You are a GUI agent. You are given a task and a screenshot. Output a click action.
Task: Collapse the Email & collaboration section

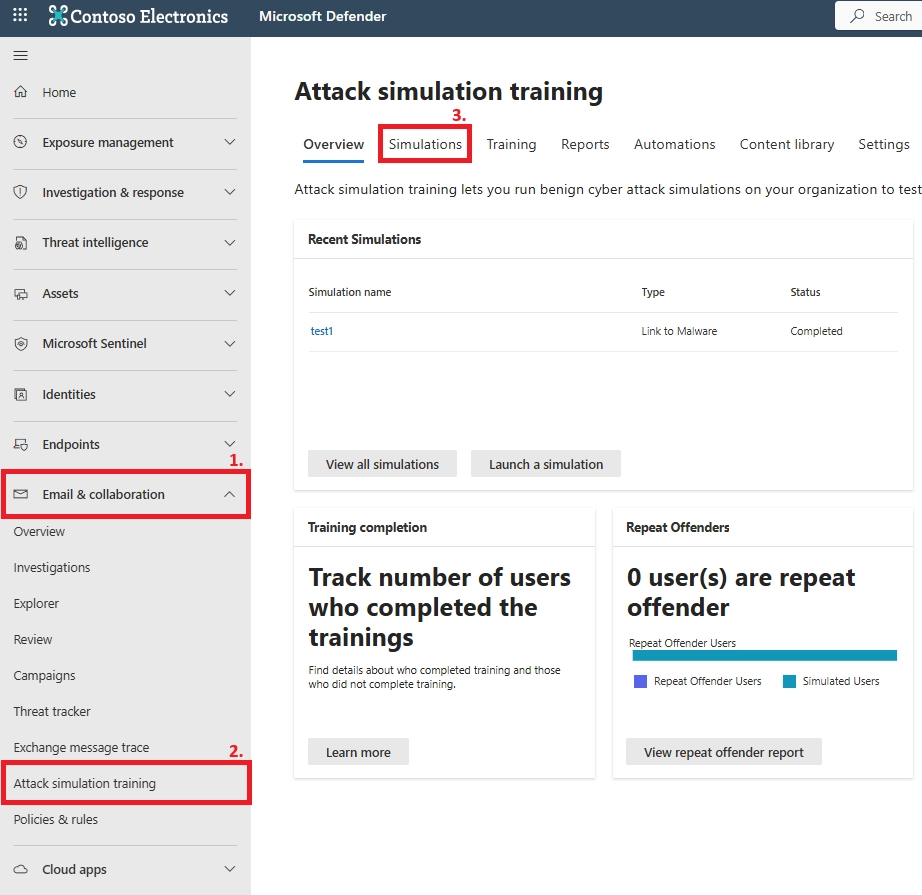click(228, 494)
